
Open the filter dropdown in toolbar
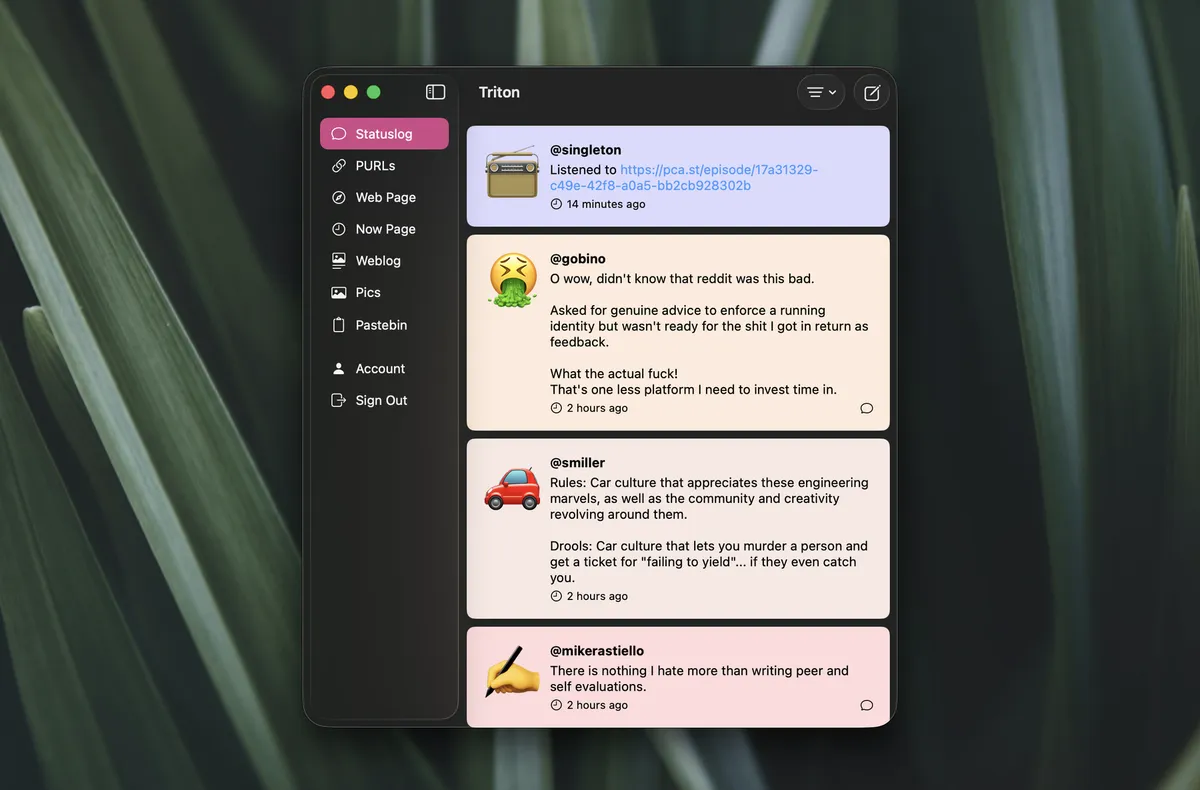tap(821, 92)
